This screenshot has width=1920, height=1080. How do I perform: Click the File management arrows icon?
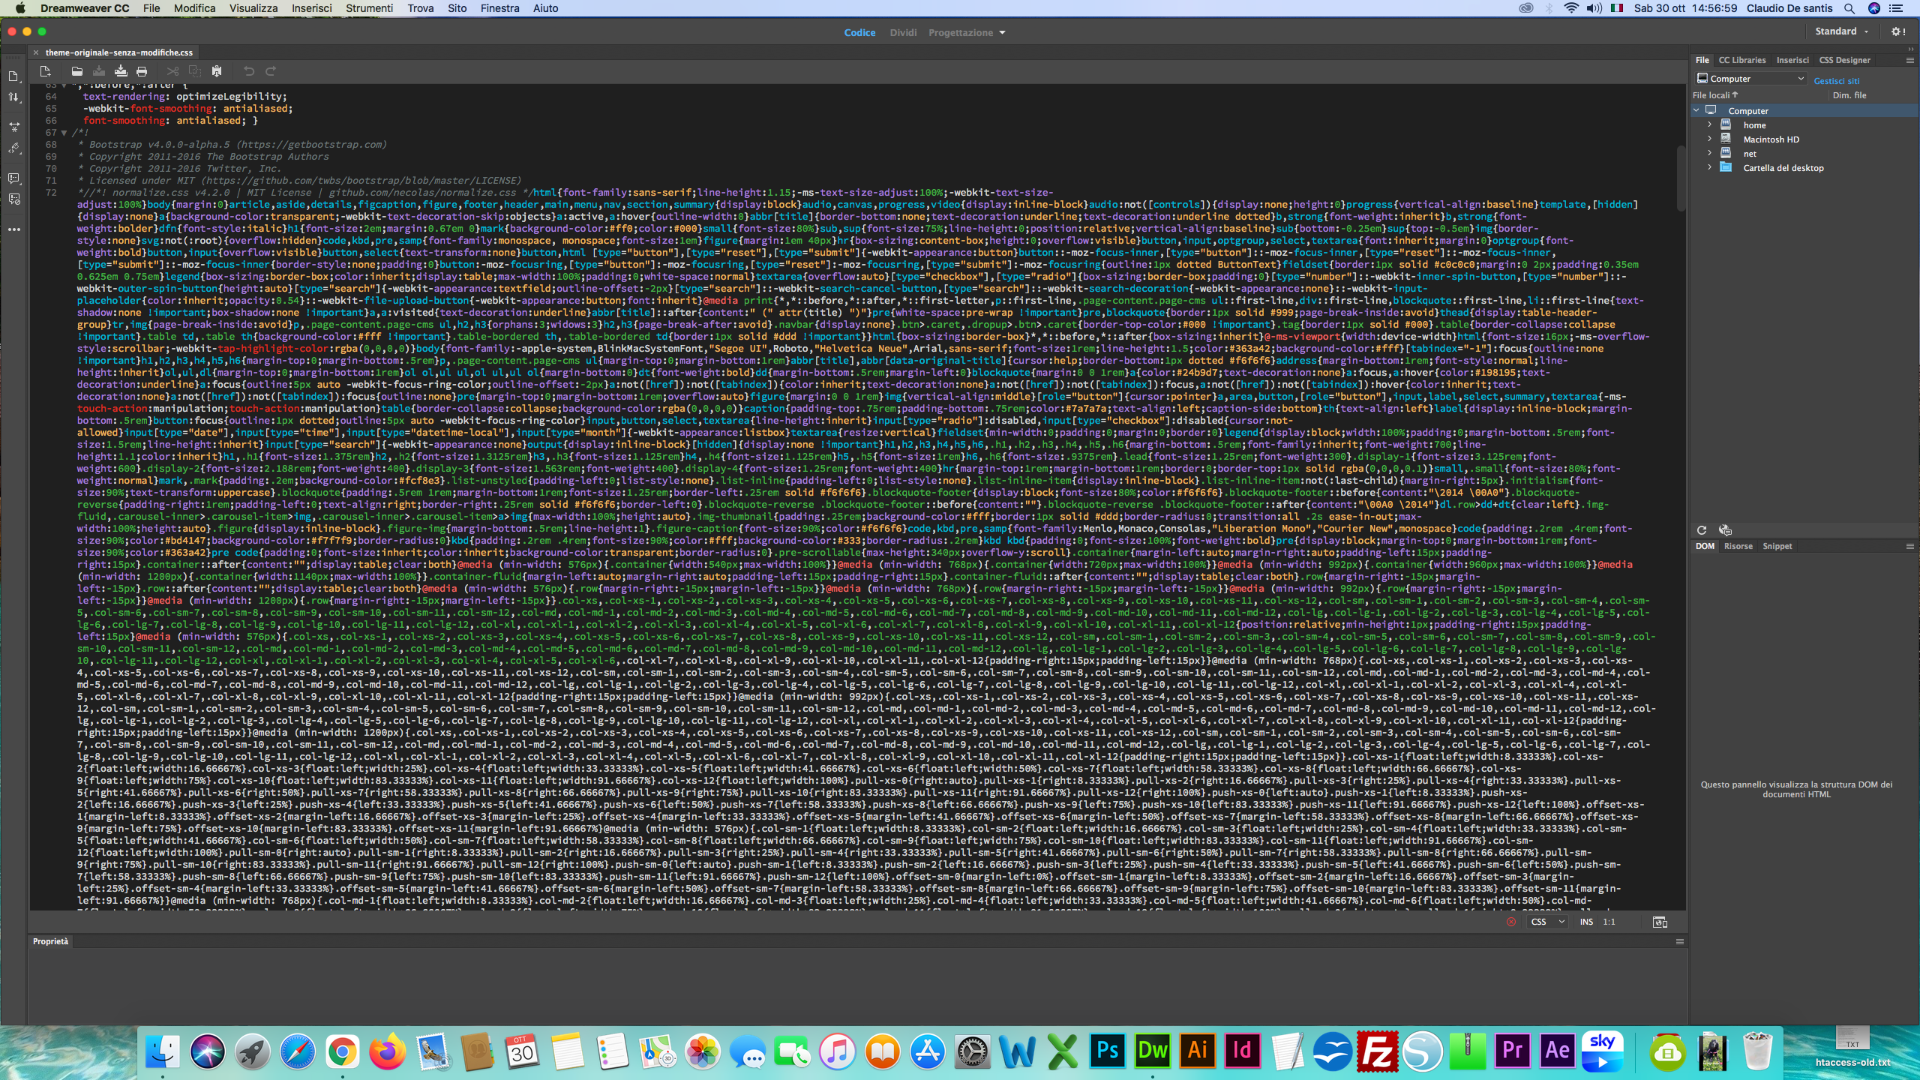(x=14, y=98)
